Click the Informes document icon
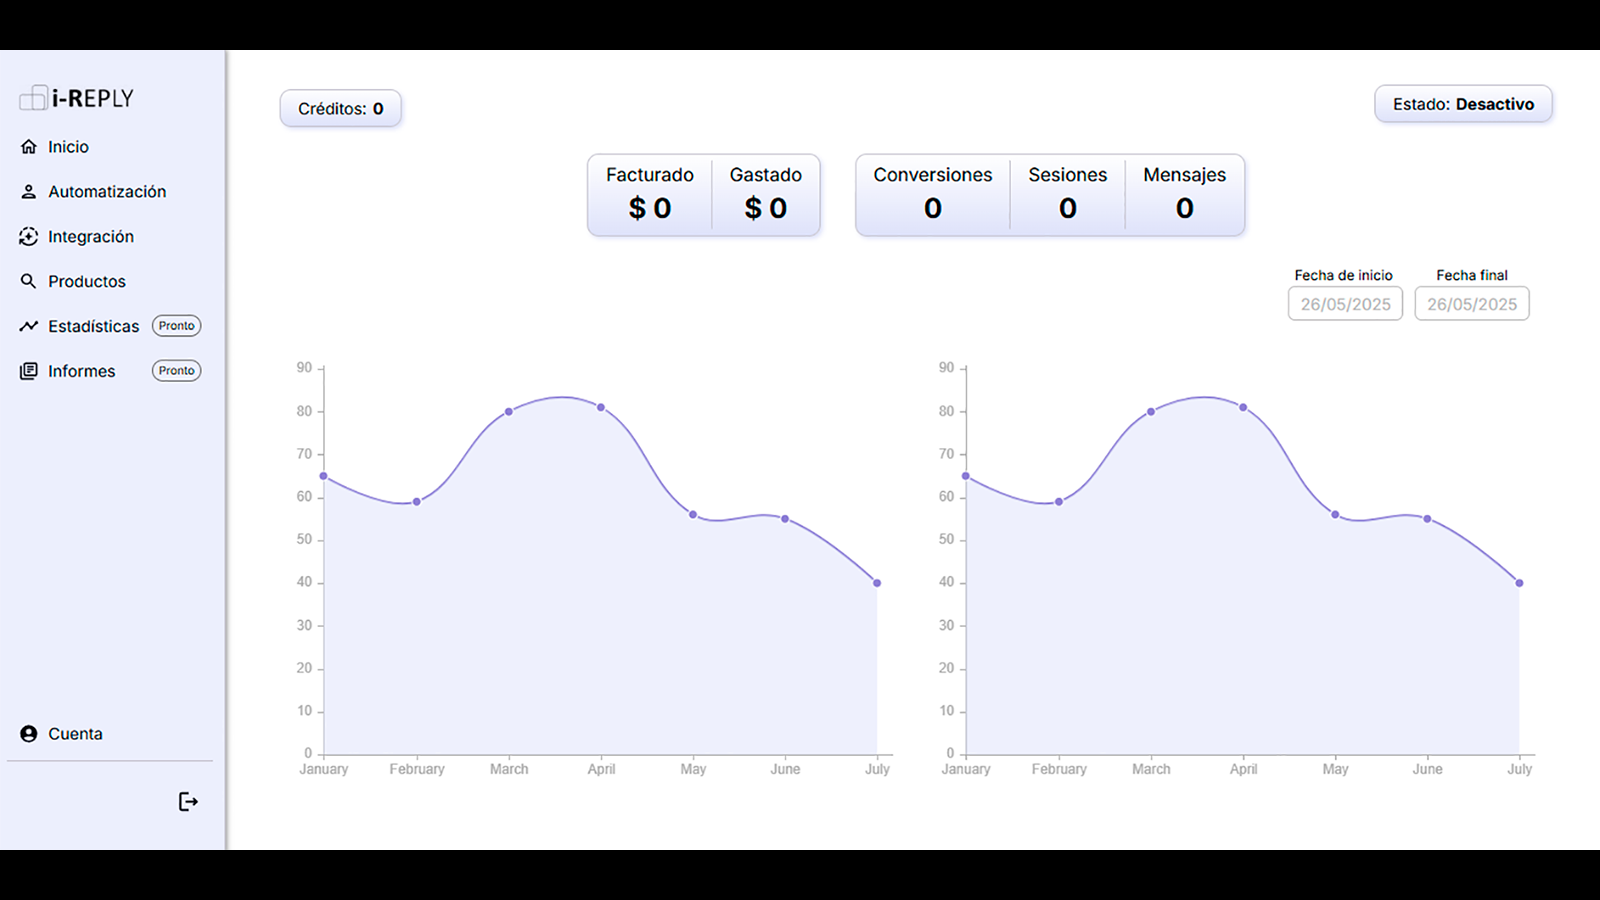Viewport: 1600px width, 900px height. pos(29,371)
